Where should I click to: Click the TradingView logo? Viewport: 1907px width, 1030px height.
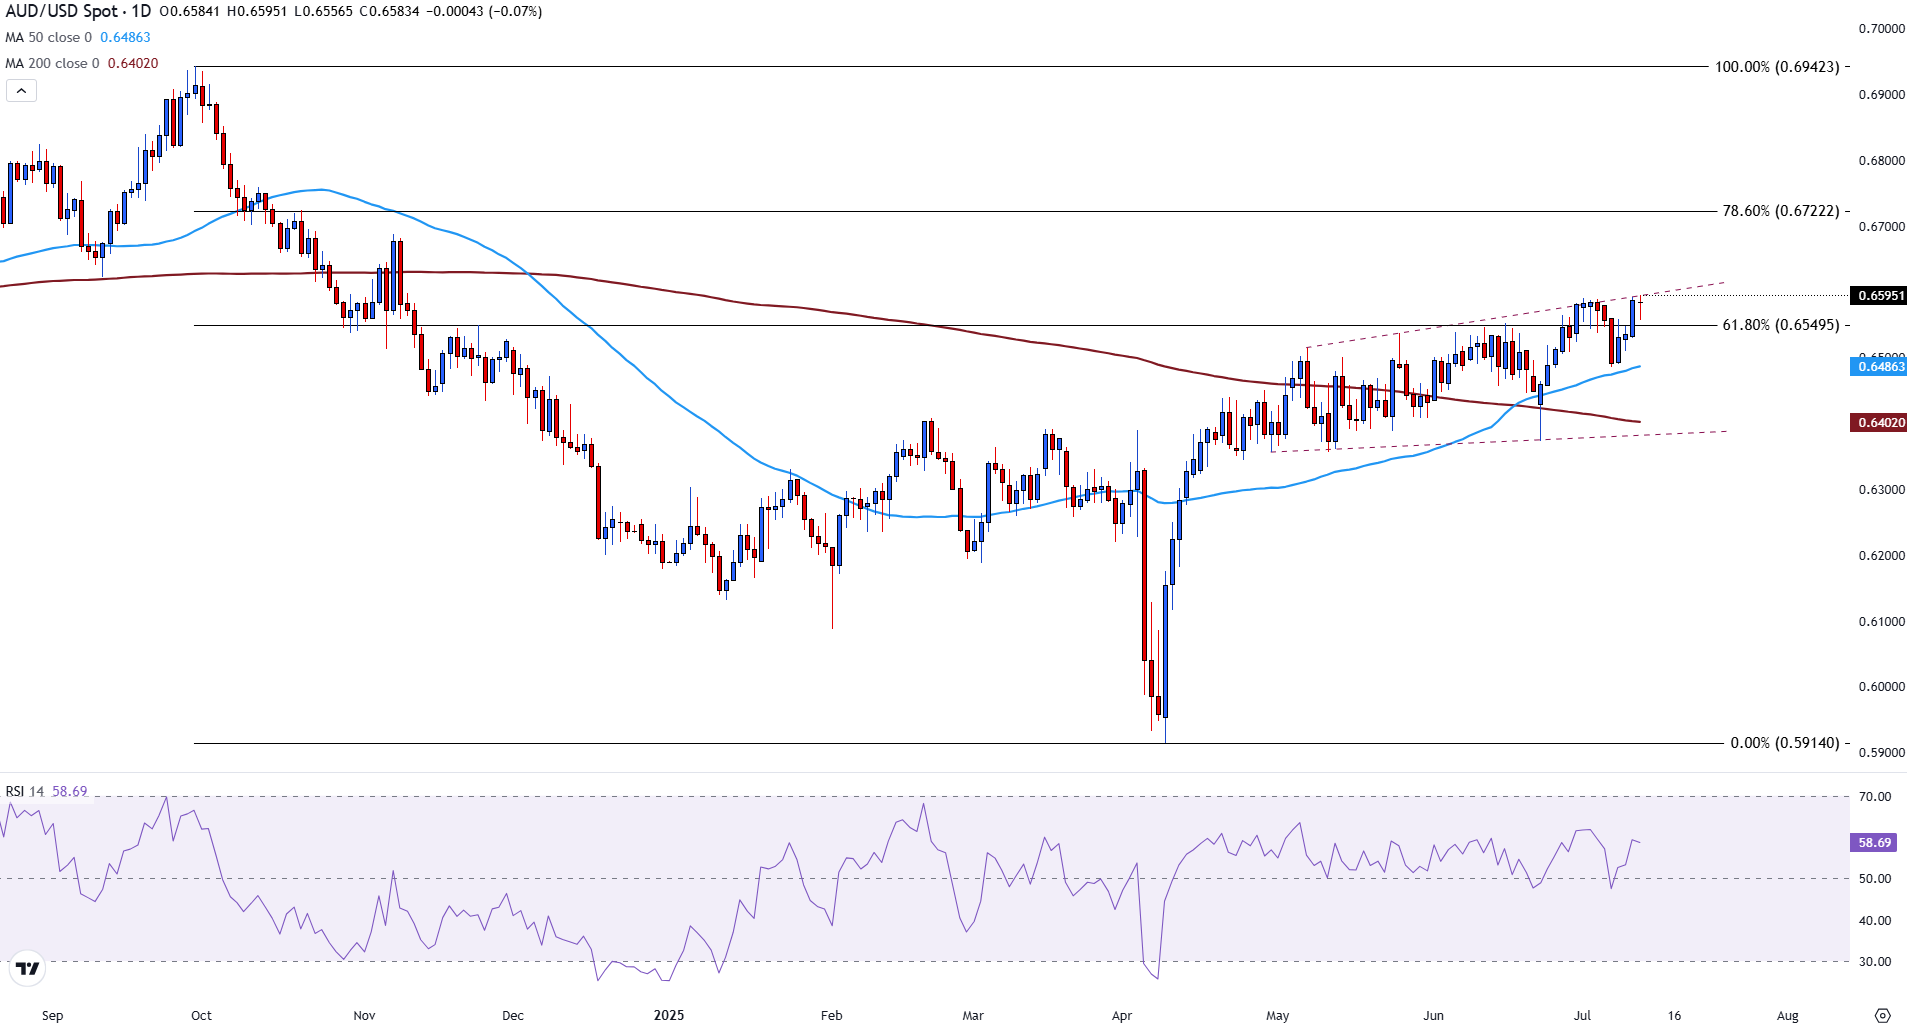(27, 968)
